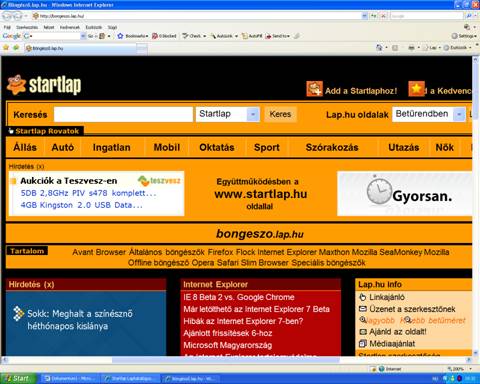
Task: Open the IE address bar dropdown arrow
Action: [x=364, y=16]
